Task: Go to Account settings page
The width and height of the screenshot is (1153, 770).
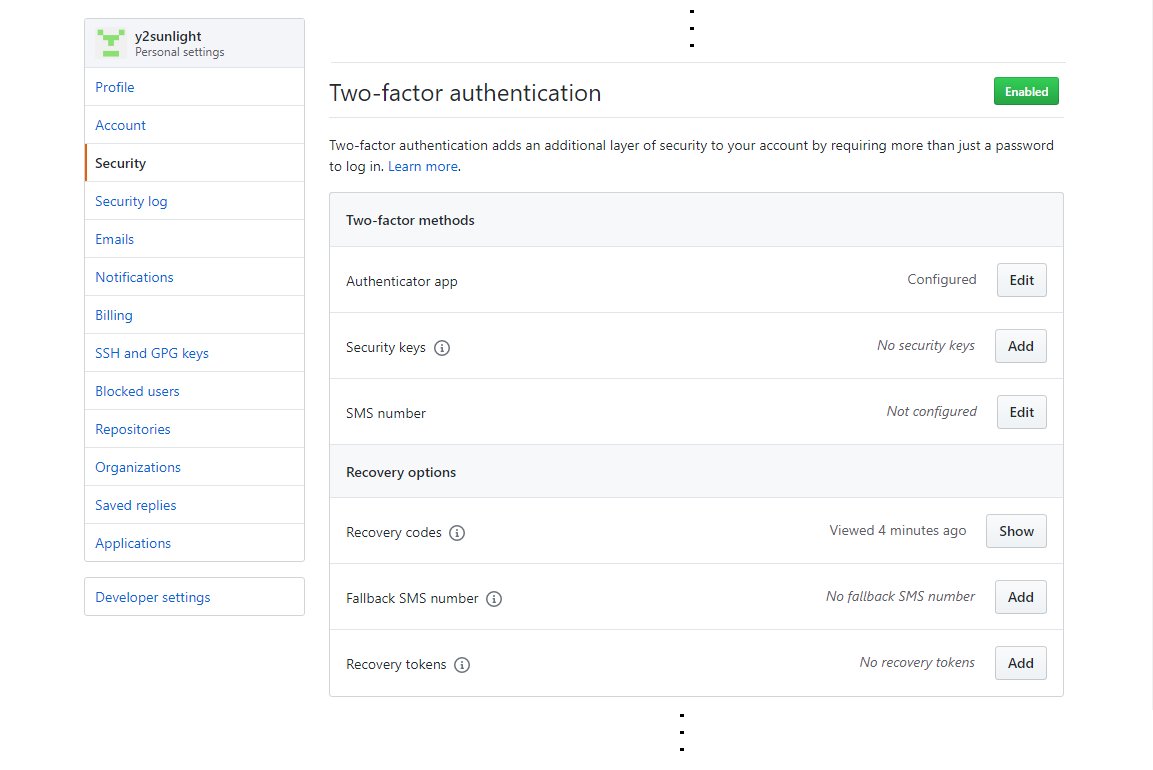Action: 121,125
